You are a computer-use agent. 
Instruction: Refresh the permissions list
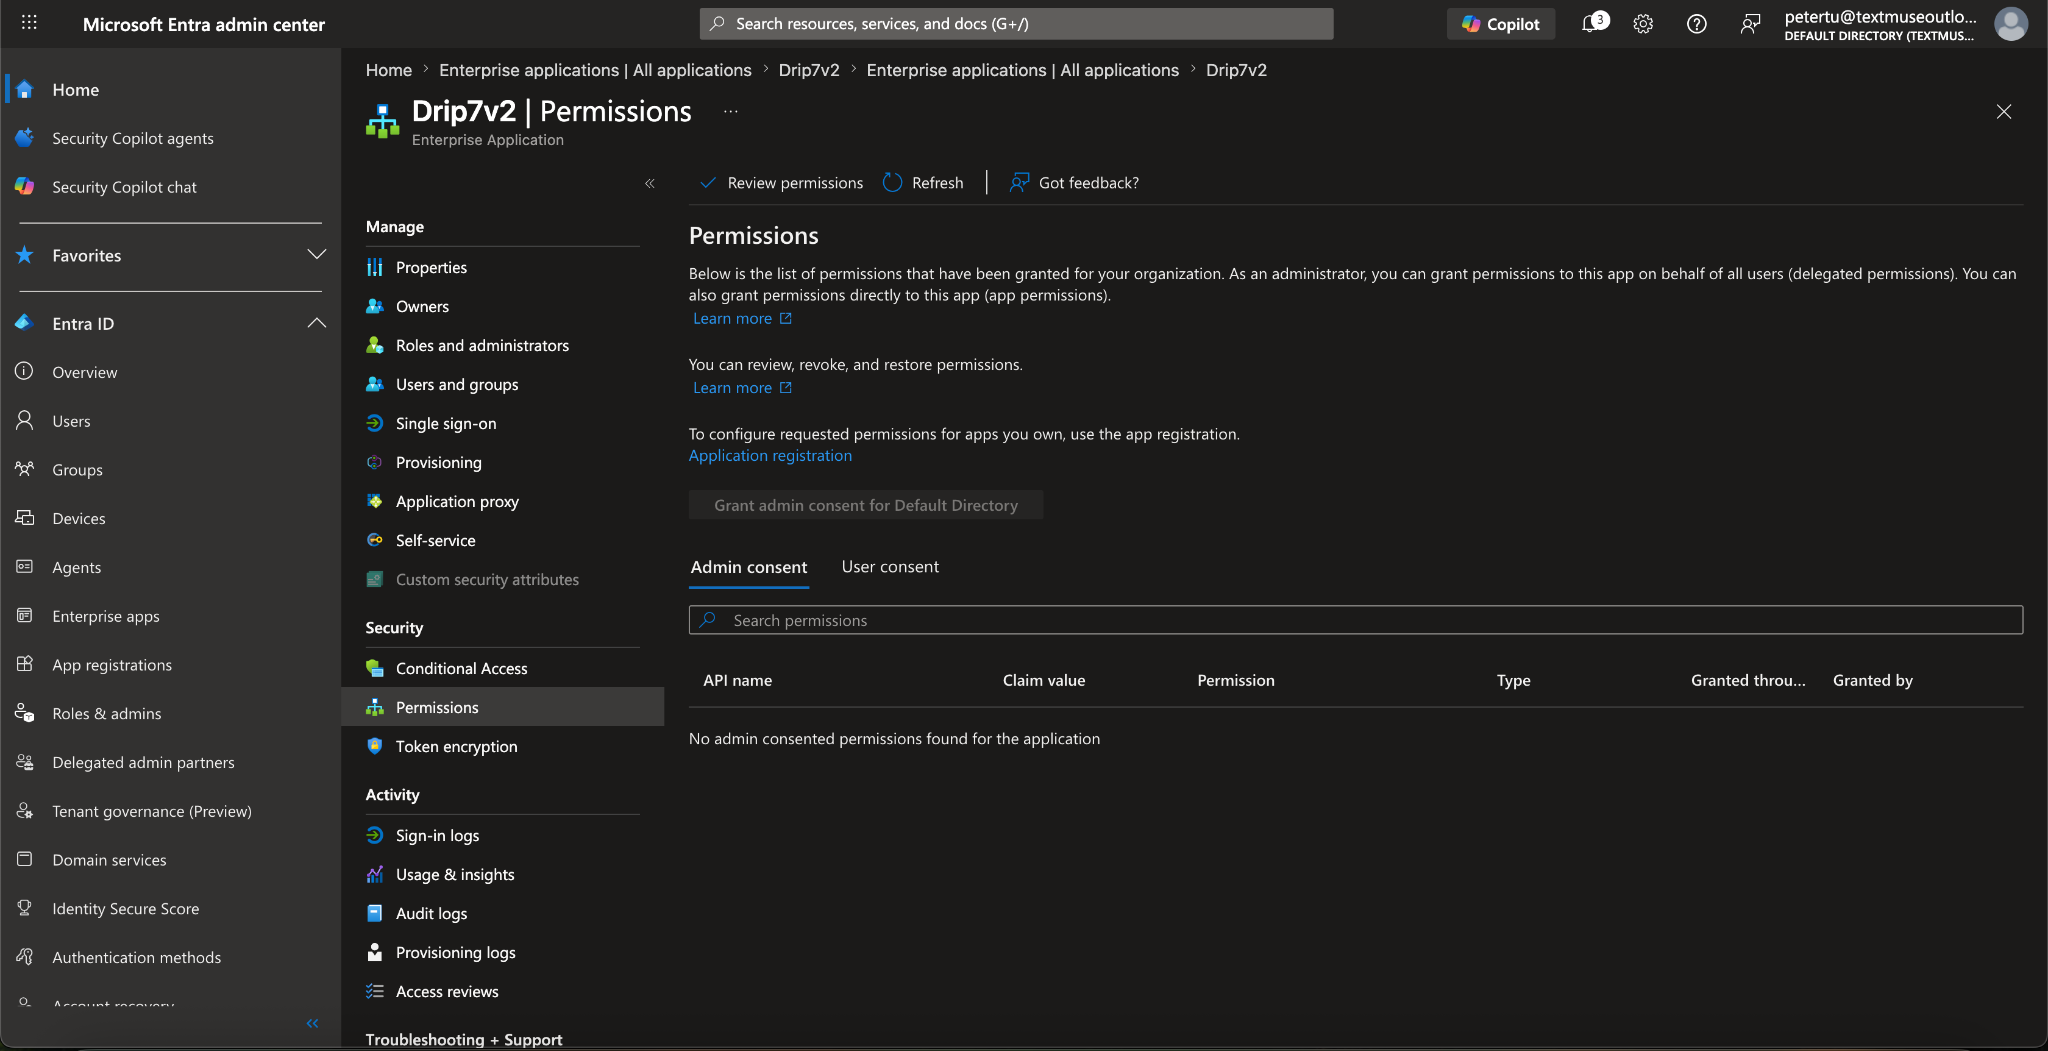click(924, 183)
